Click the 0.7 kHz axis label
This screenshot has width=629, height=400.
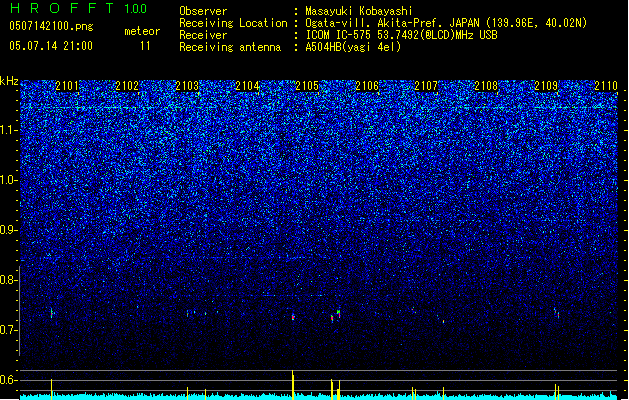pos(9,330)
